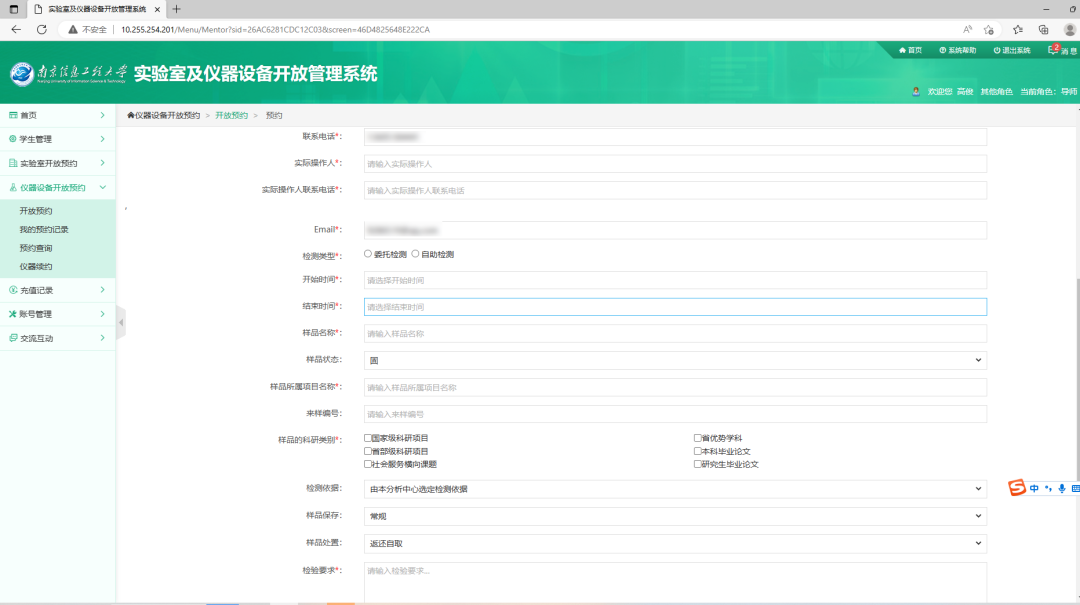This screenshot has height=605, width=1080.
Task: Click the browser favorites star icon
Action: tap(1017, 29)
